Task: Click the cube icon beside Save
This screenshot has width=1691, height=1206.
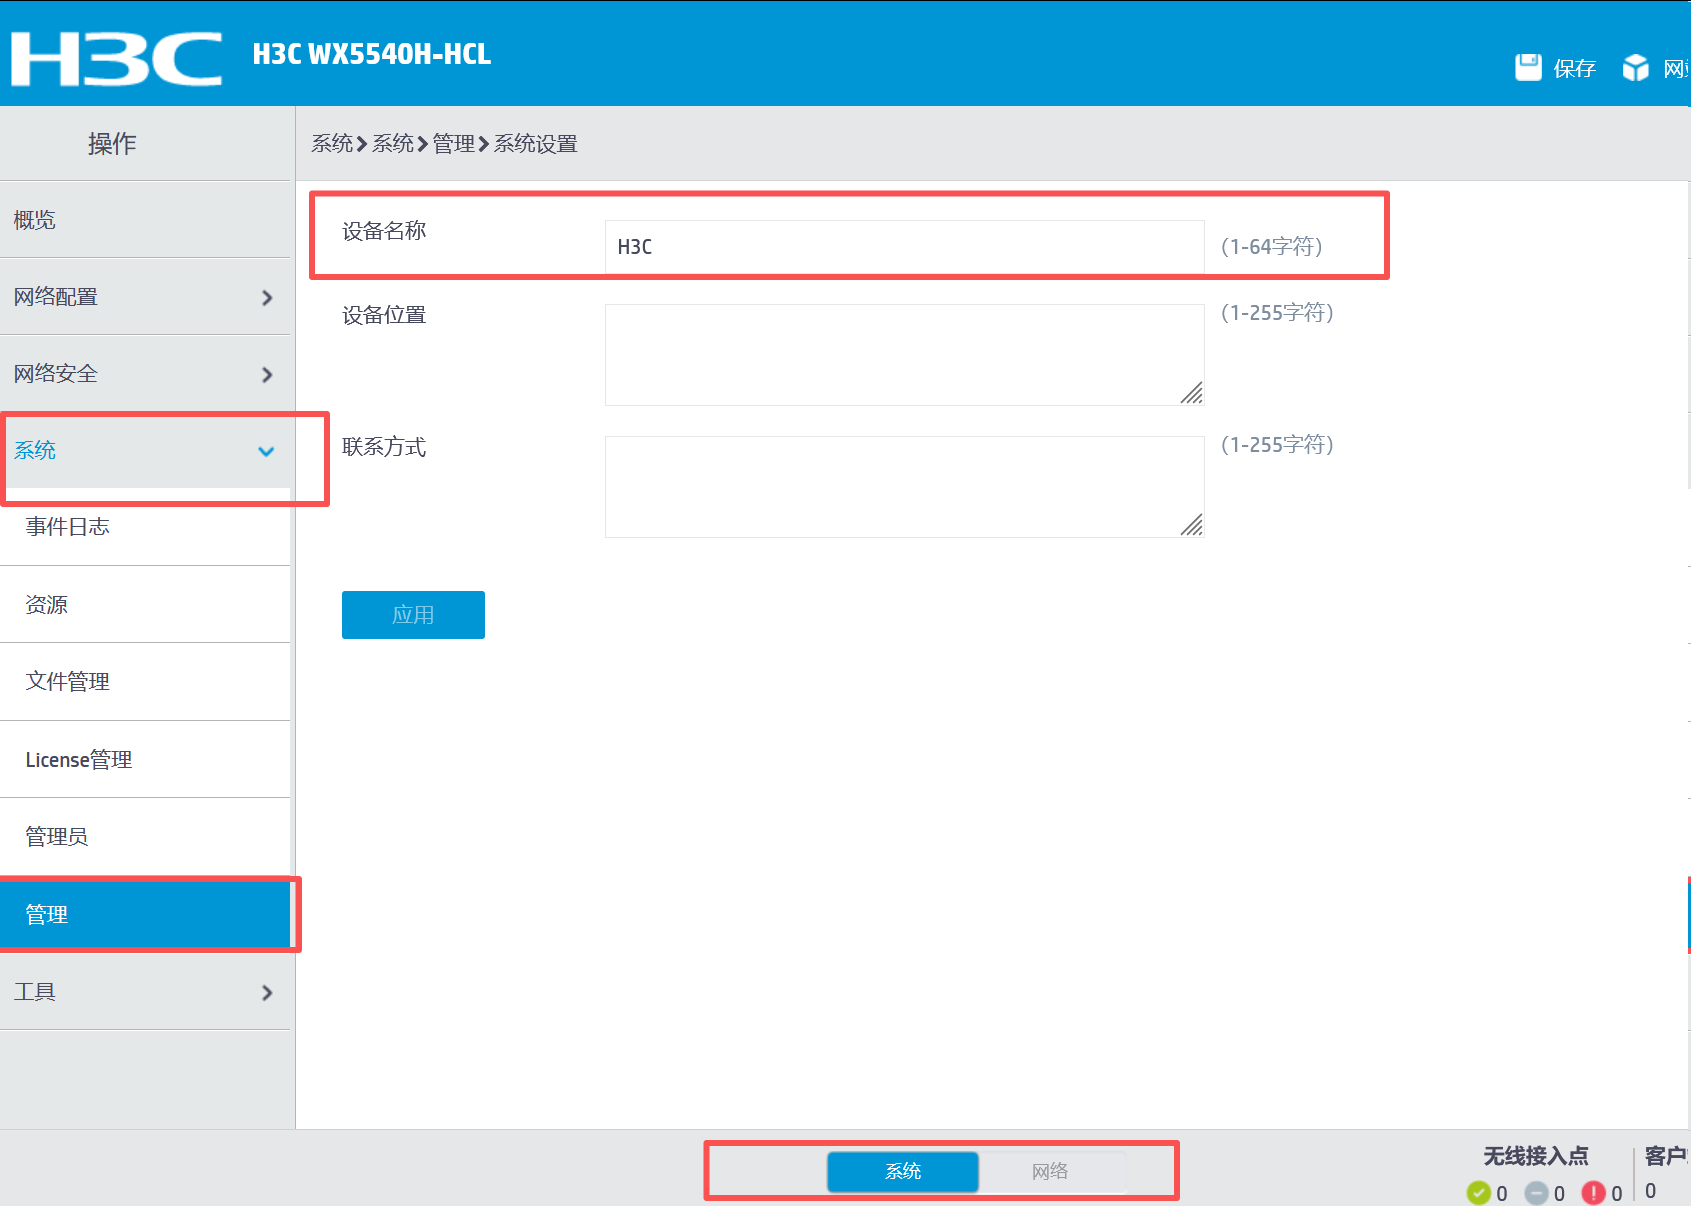Action: pos(1635,67)
